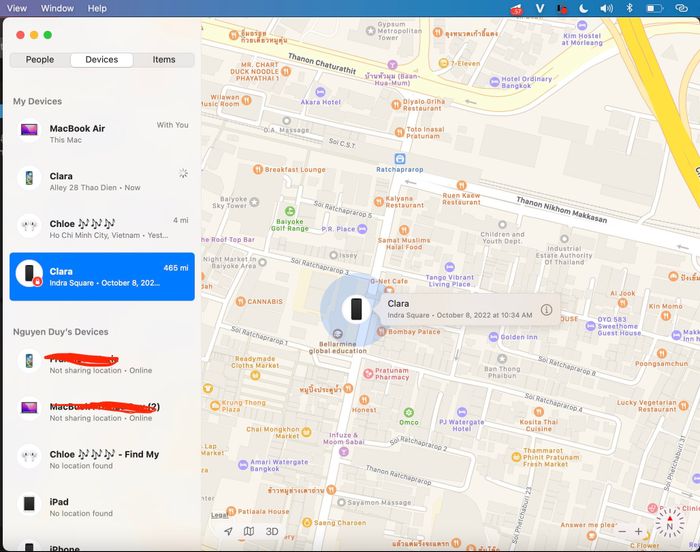Click the Bellarmine global education marker

(x=338, y=334)
